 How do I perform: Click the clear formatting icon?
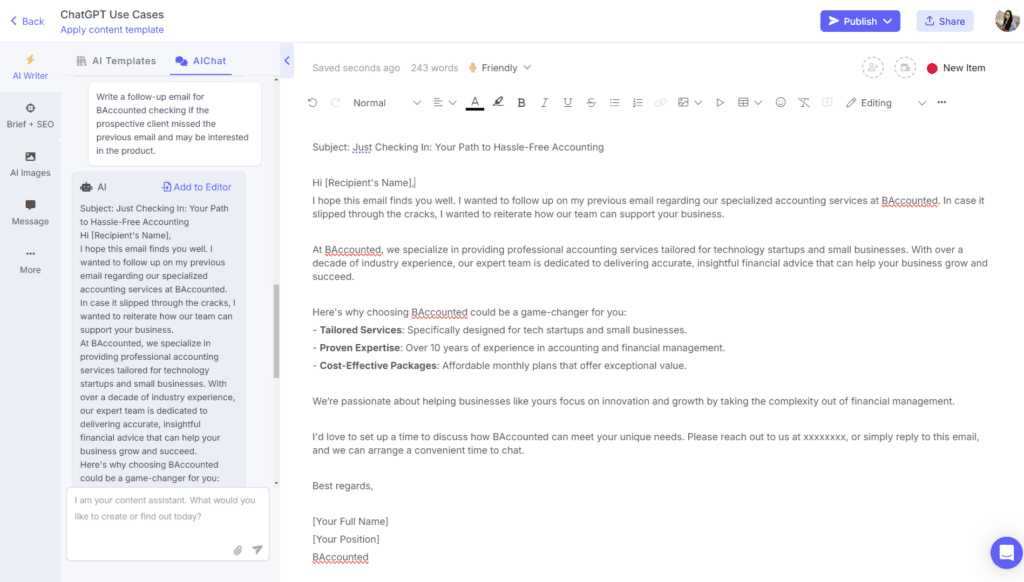(x=804, y=103)
